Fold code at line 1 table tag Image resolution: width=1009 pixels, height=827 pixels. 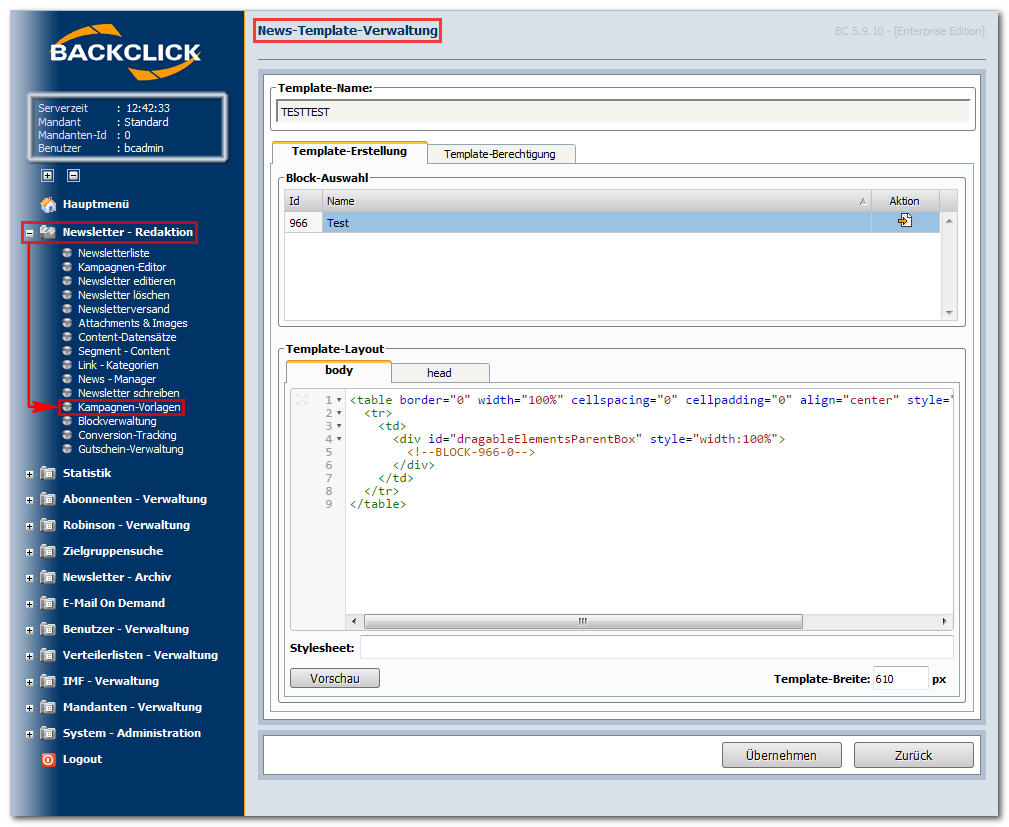[x=339, y=400]
